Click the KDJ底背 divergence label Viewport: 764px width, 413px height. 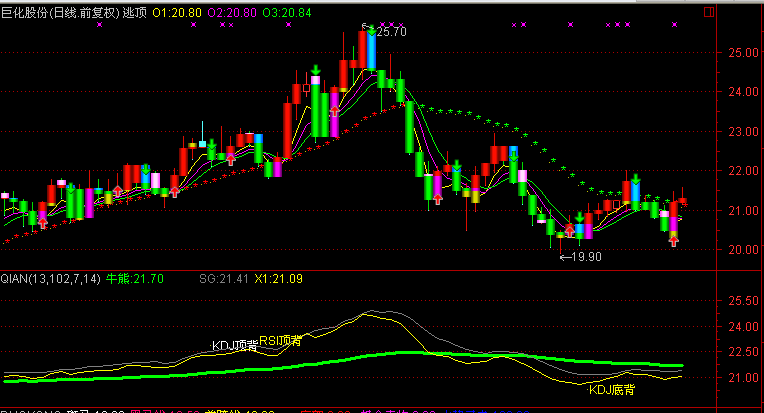tap(611, 390)
